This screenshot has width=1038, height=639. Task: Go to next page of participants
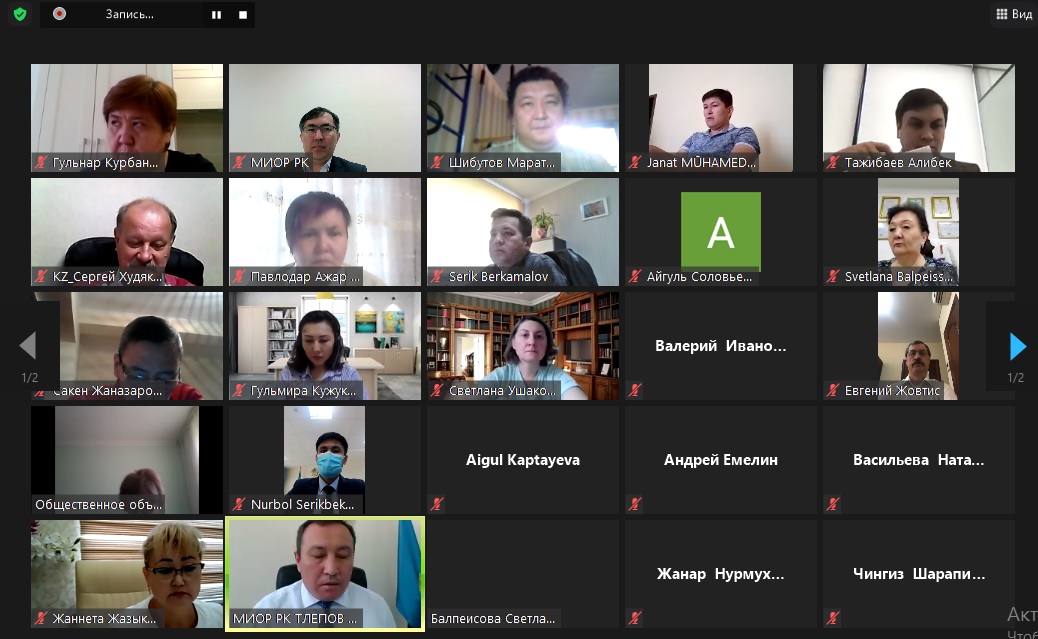pos(1017,346)
